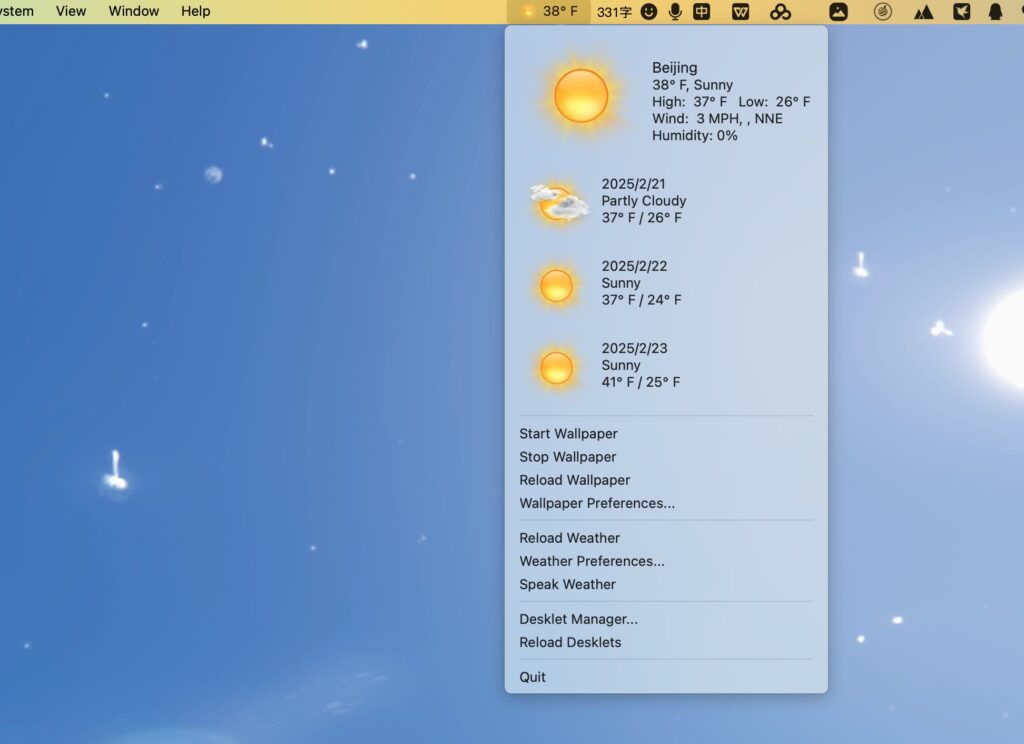Click the mountain peaks menu bar icon
This screenshot has width=1024, height=744.
pyautogui.click(x=925, y=11)
